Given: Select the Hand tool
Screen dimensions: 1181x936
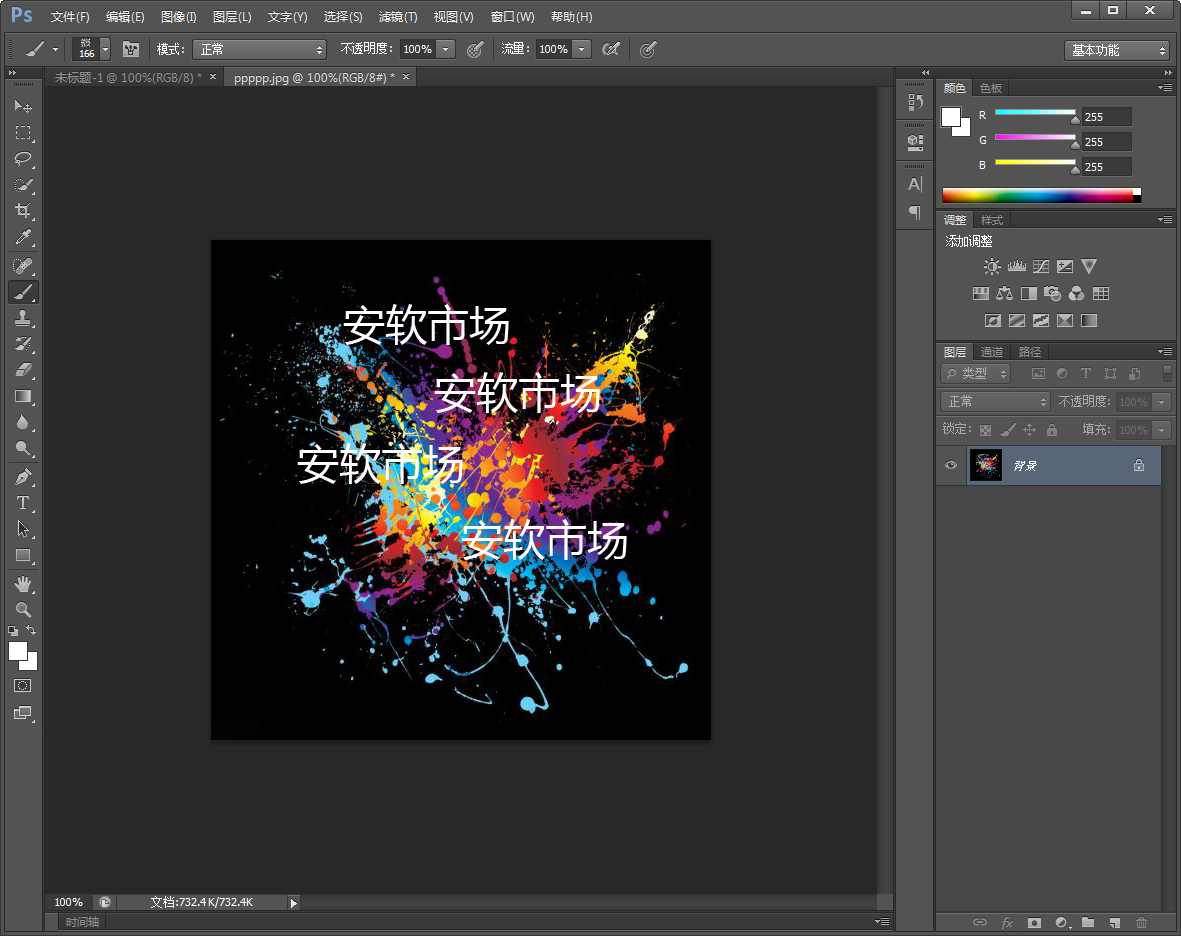Looking at the screenshot, I should click(x=23, y=584).
